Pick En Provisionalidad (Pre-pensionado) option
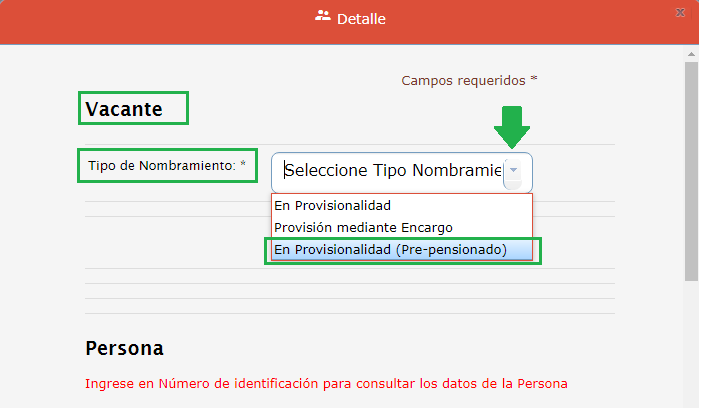Image resolution: width=702 pixels, height=408 pixels. (x=390, y=249)
